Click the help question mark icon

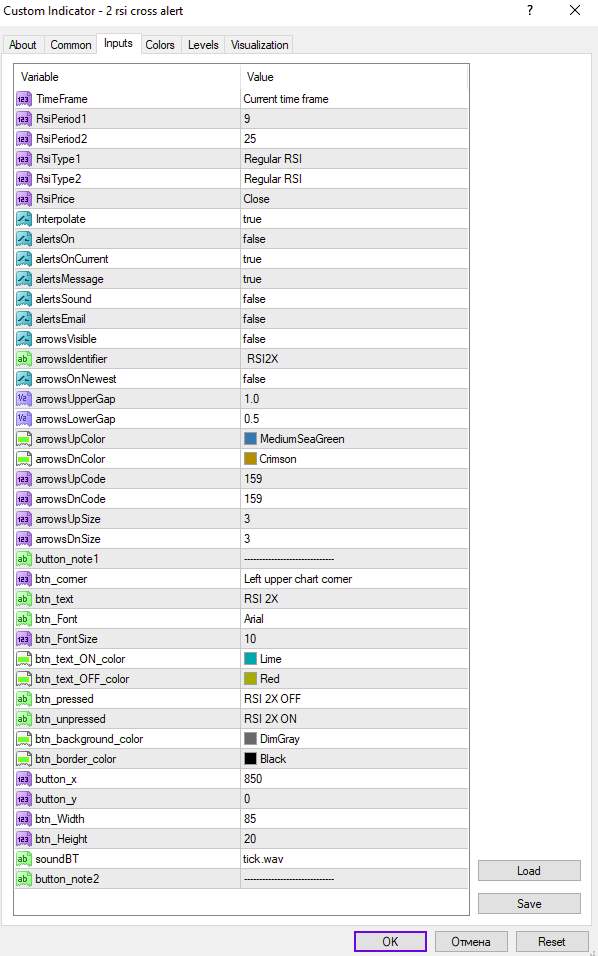tap(530, 10)
